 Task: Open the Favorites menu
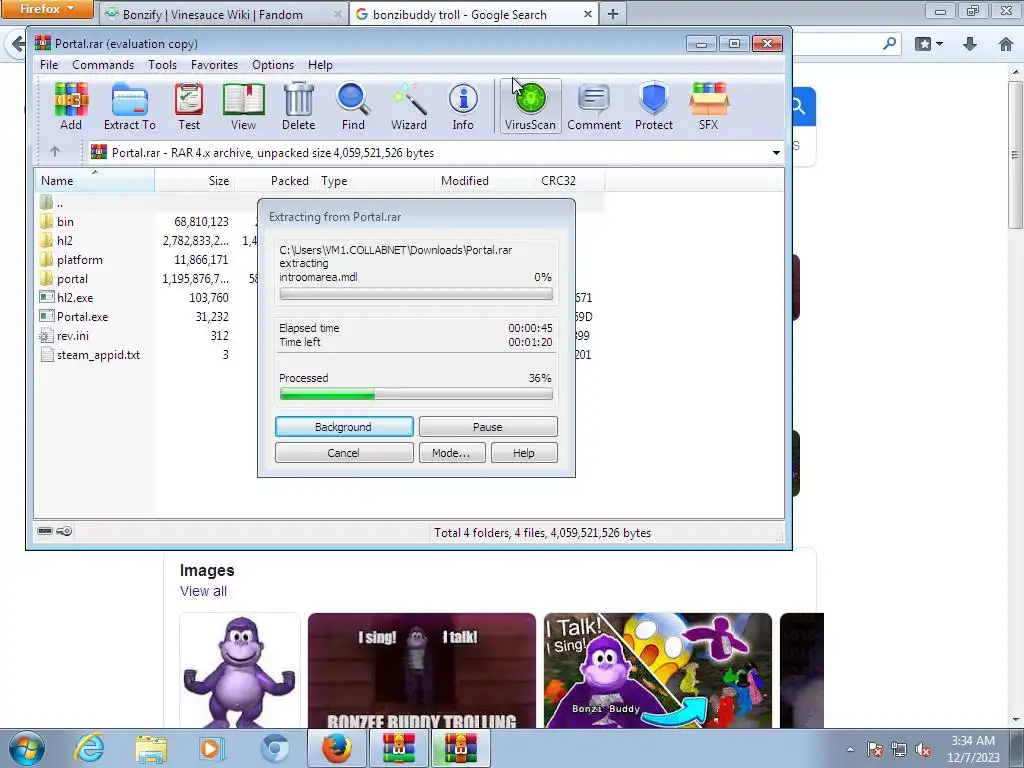[214, 65]
